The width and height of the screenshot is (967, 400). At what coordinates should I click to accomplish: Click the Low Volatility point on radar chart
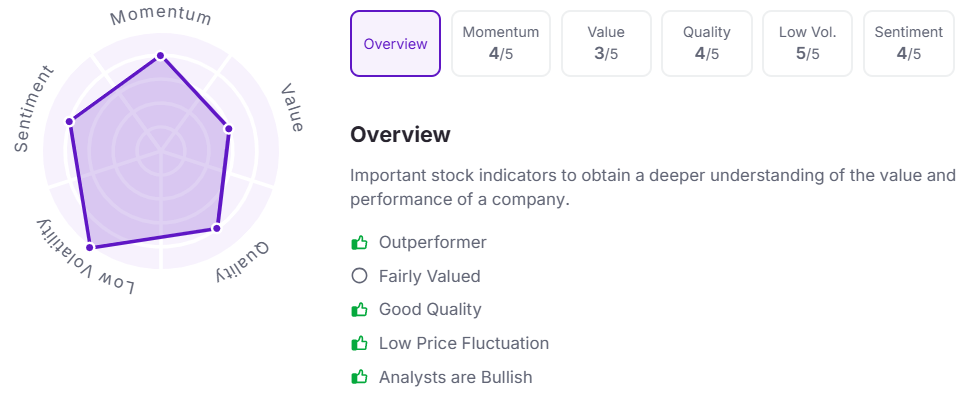pos(89,247)
